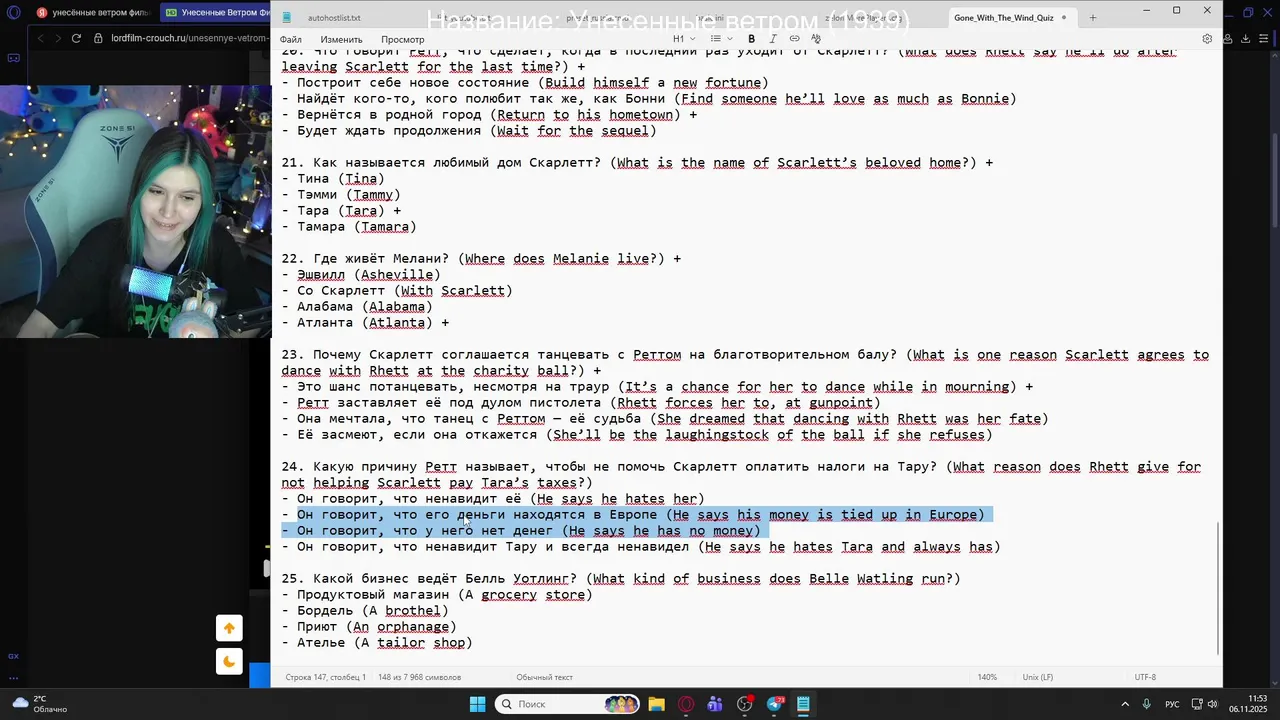Click answer 'Бордель (A brothel)' line
This screenshot has height=720, width=1280.
click(x=365, y=611)
